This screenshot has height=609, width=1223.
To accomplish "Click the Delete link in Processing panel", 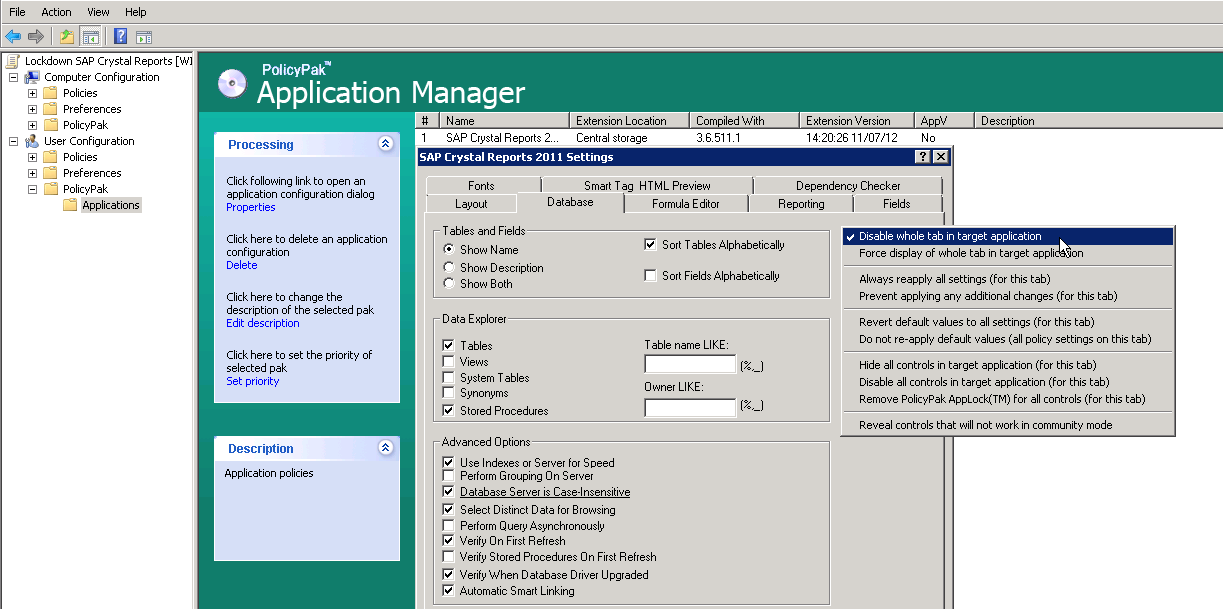I will (242, 265).
